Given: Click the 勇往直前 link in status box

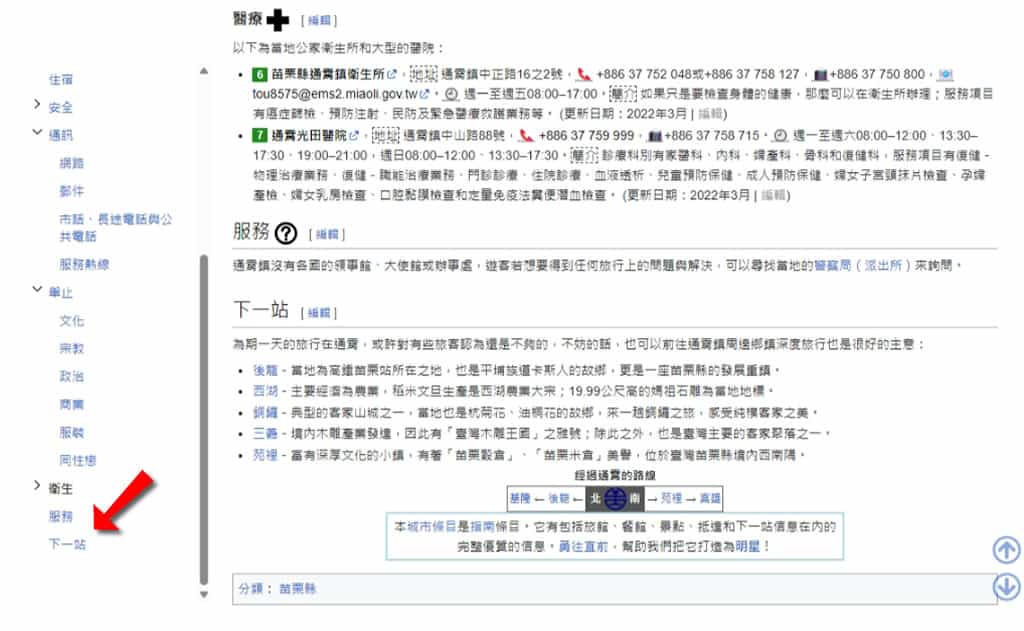Looking at the screenshot, I should pos(583,546).
